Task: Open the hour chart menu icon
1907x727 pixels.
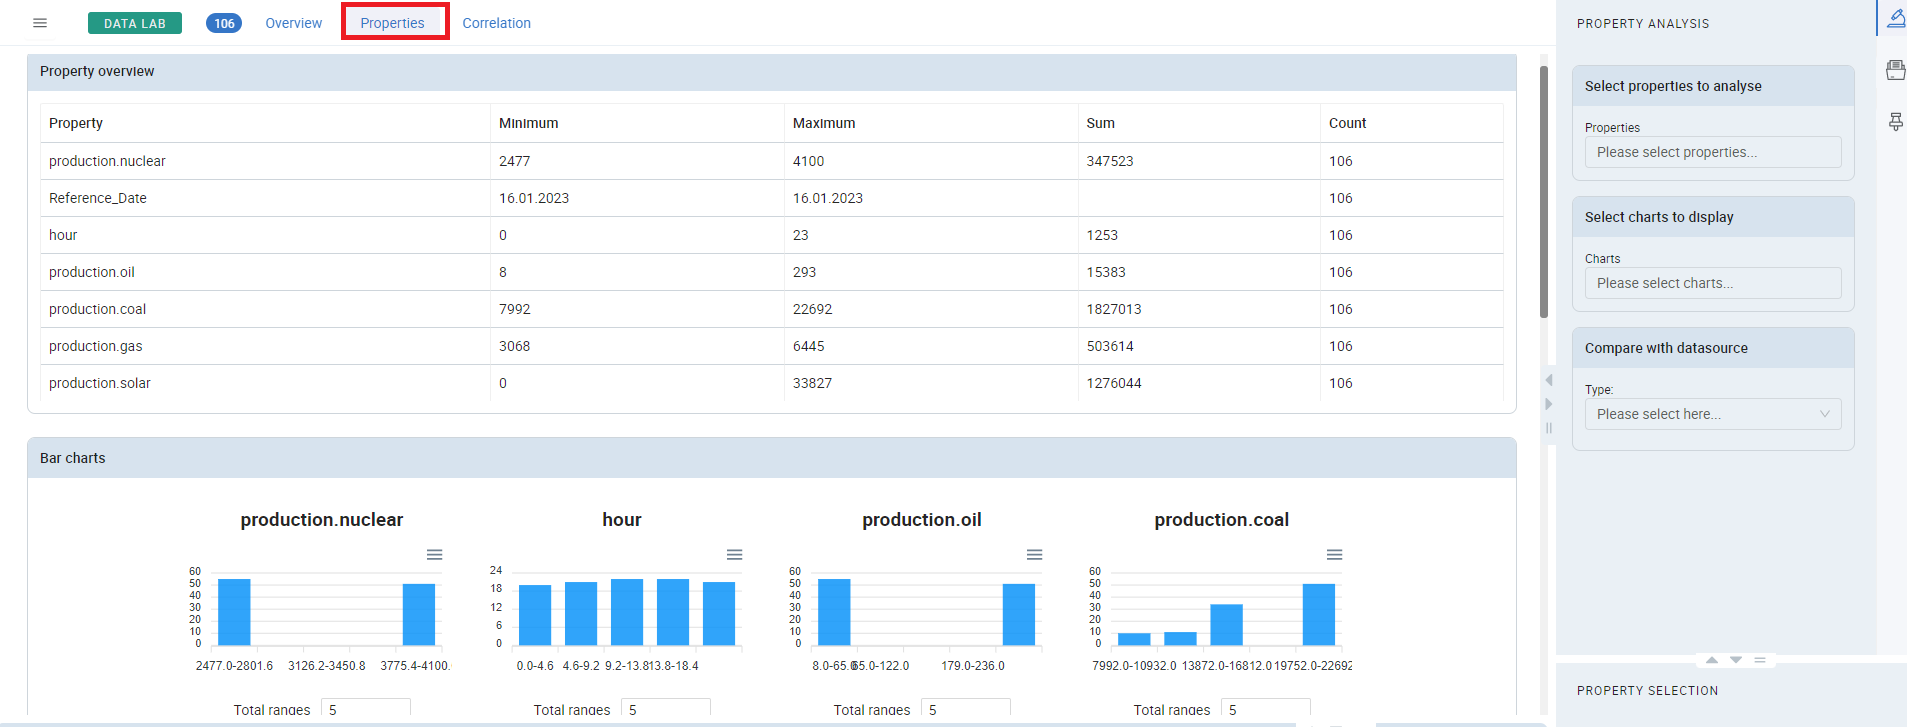Action: point(735,555)
